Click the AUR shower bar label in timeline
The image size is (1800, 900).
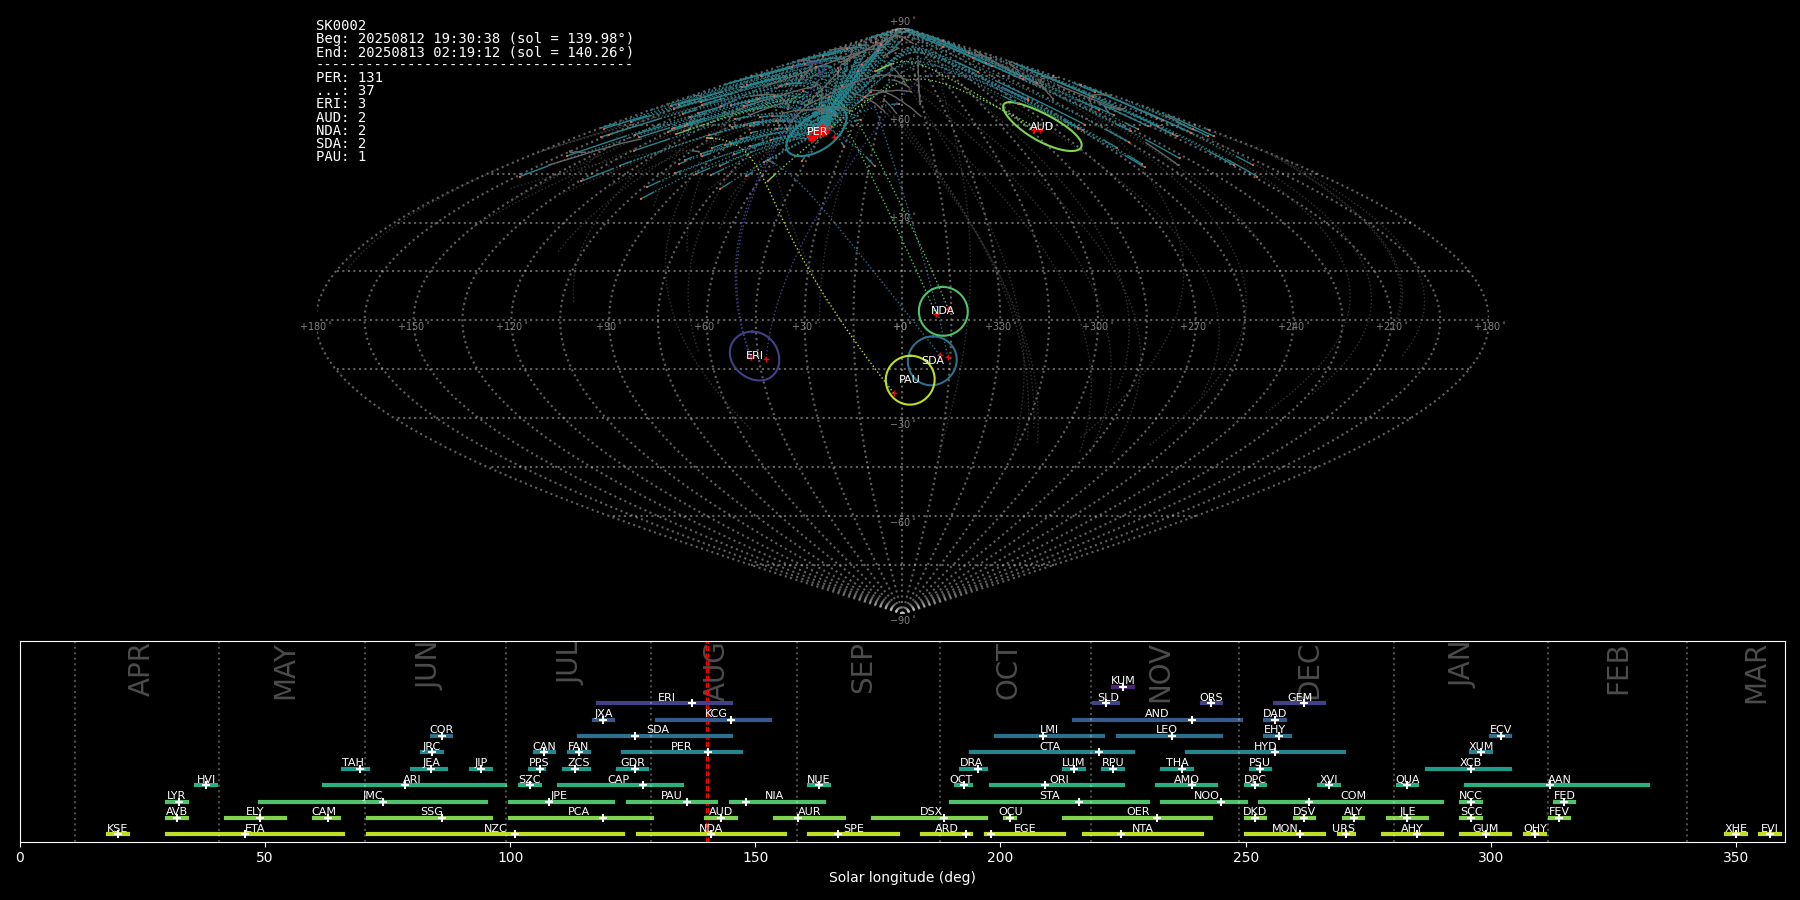pyautogui.click(x=809, y=812)
